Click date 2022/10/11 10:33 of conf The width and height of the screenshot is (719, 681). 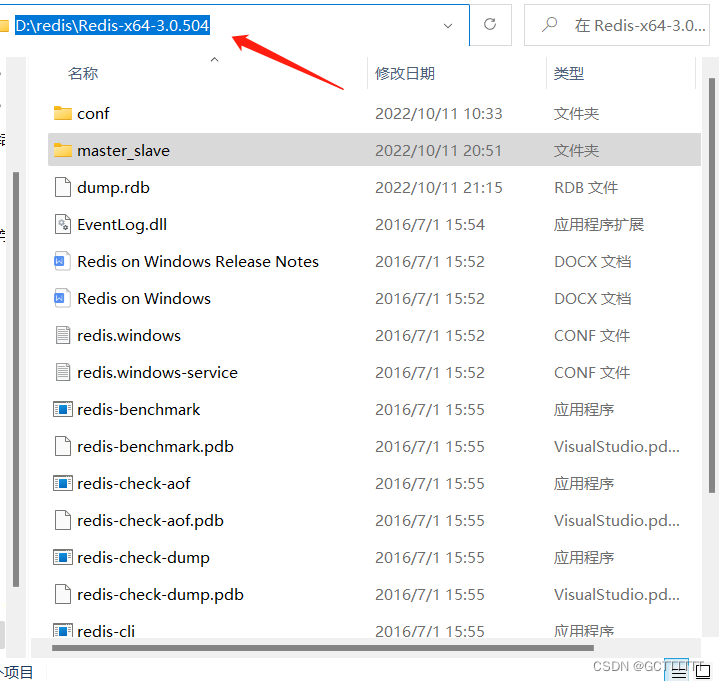tap(439, 113)
